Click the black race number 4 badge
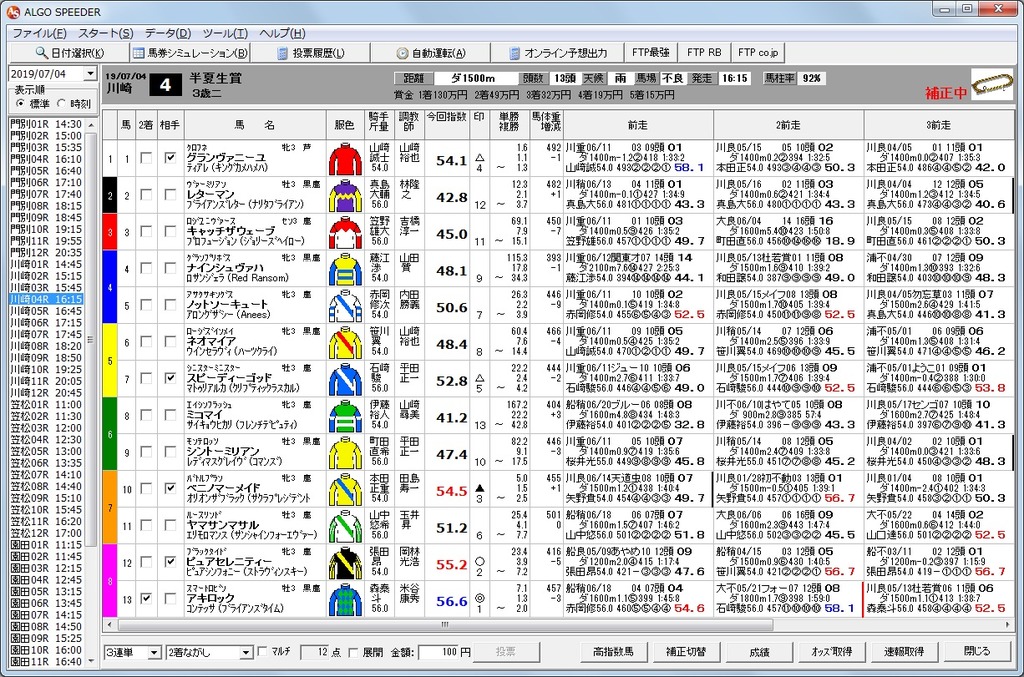 pyautogui.click(x=165, y=85)
